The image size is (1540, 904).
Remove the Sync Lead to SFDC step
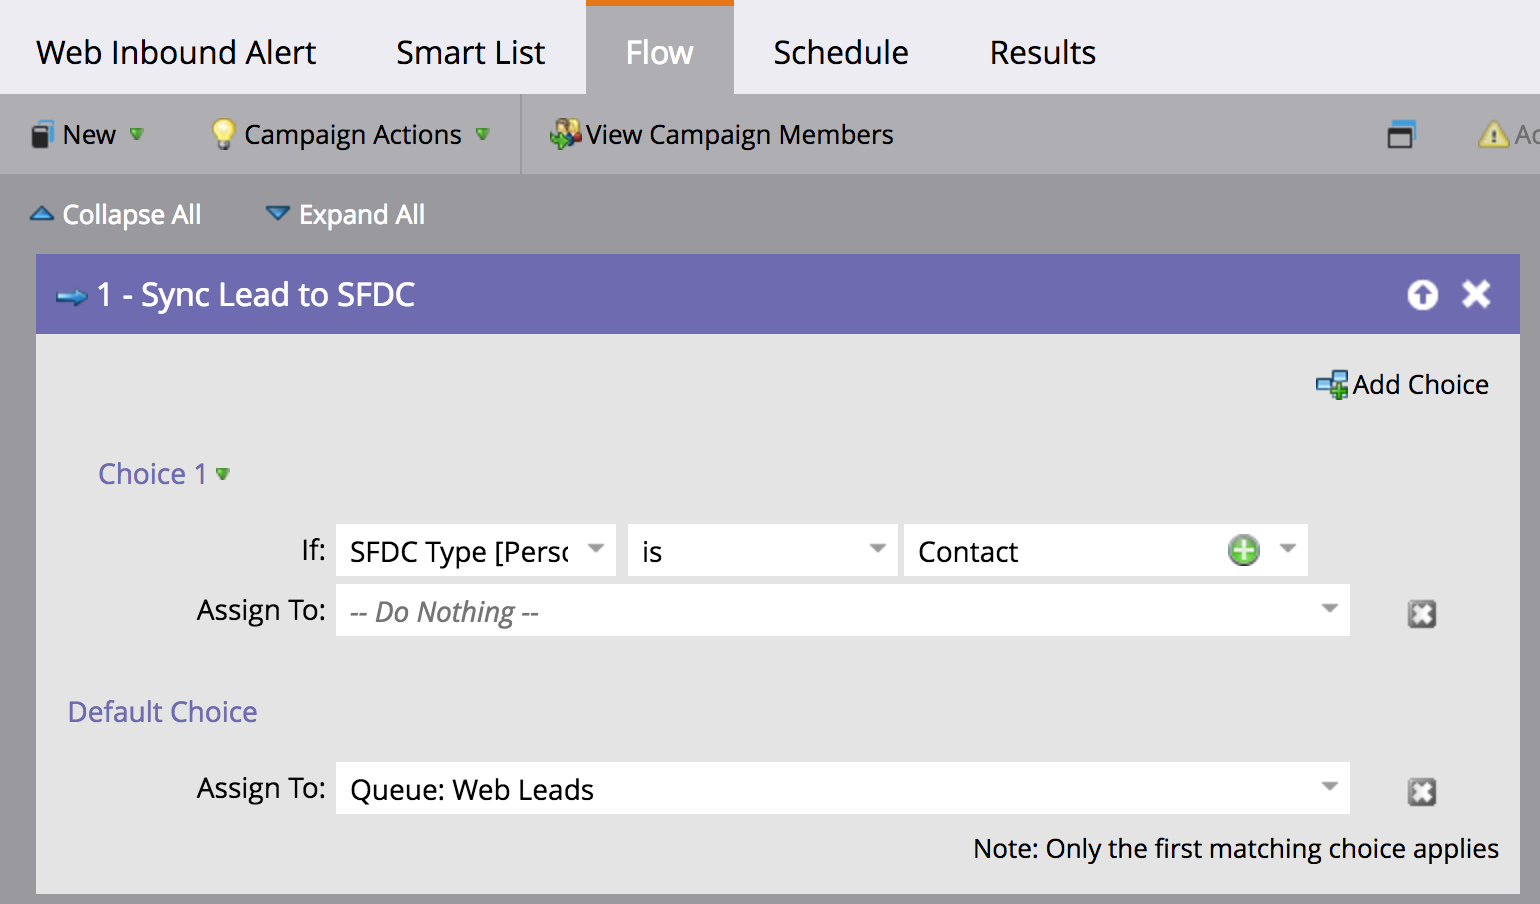[x=1476, y=294]
